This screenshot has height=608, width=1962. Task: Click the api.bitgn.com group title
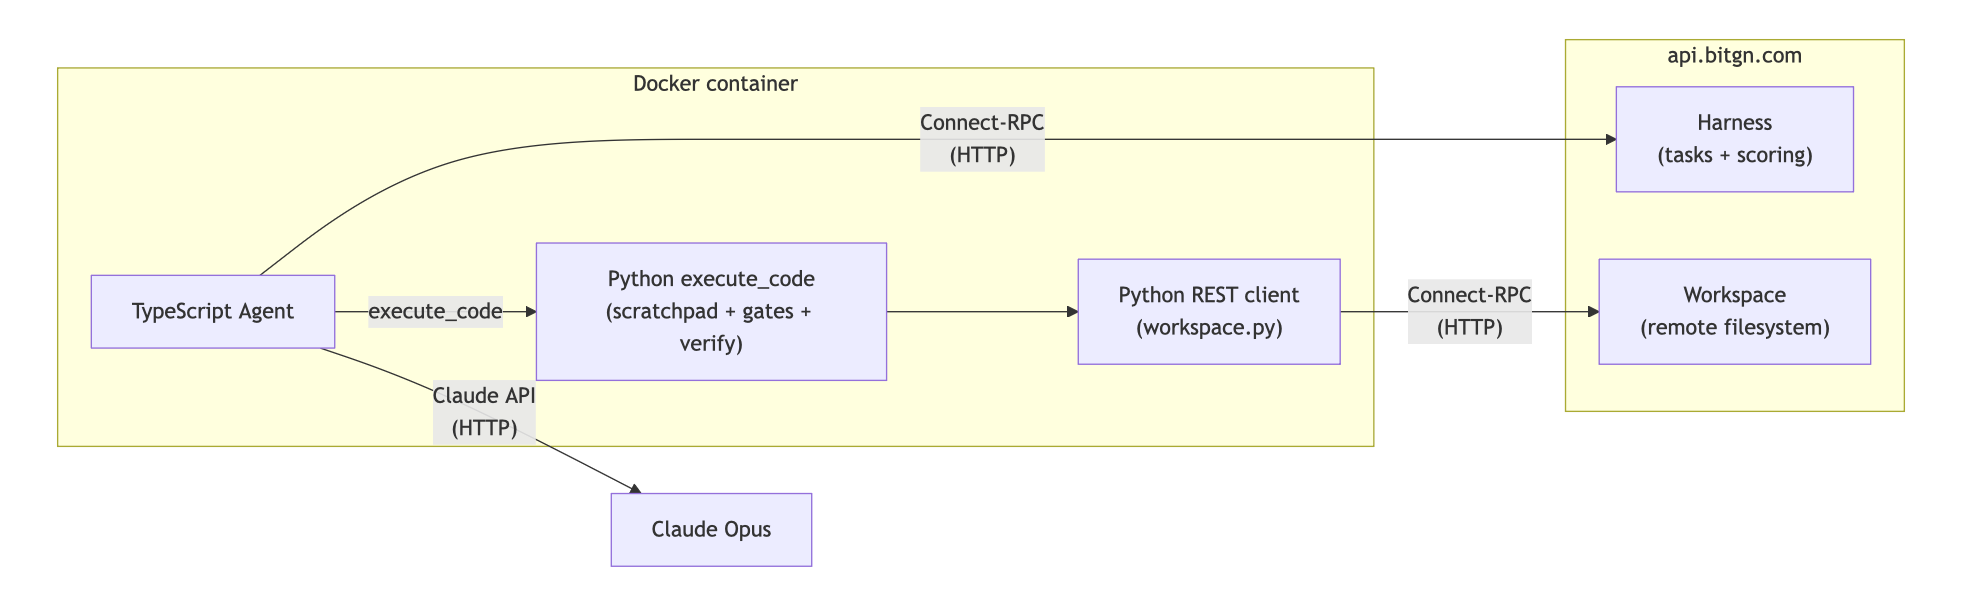(1734, 55)
